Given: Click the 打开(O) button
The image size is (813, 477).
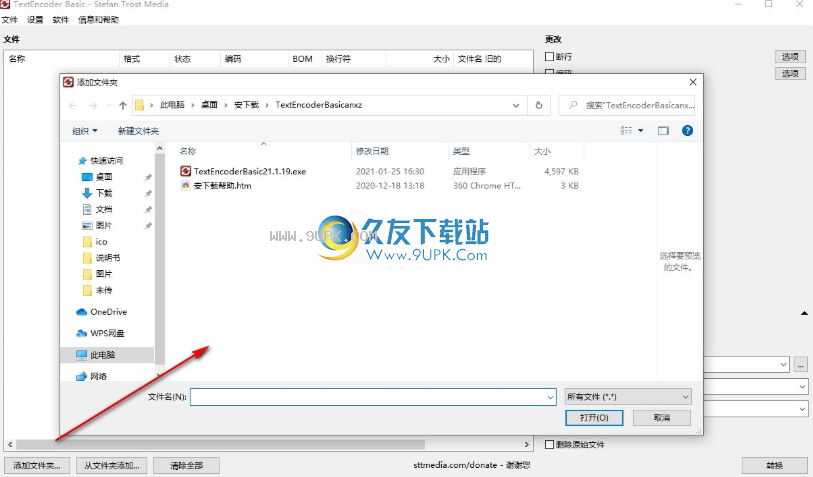Looking at the screenshot, I should coord(594,417).
